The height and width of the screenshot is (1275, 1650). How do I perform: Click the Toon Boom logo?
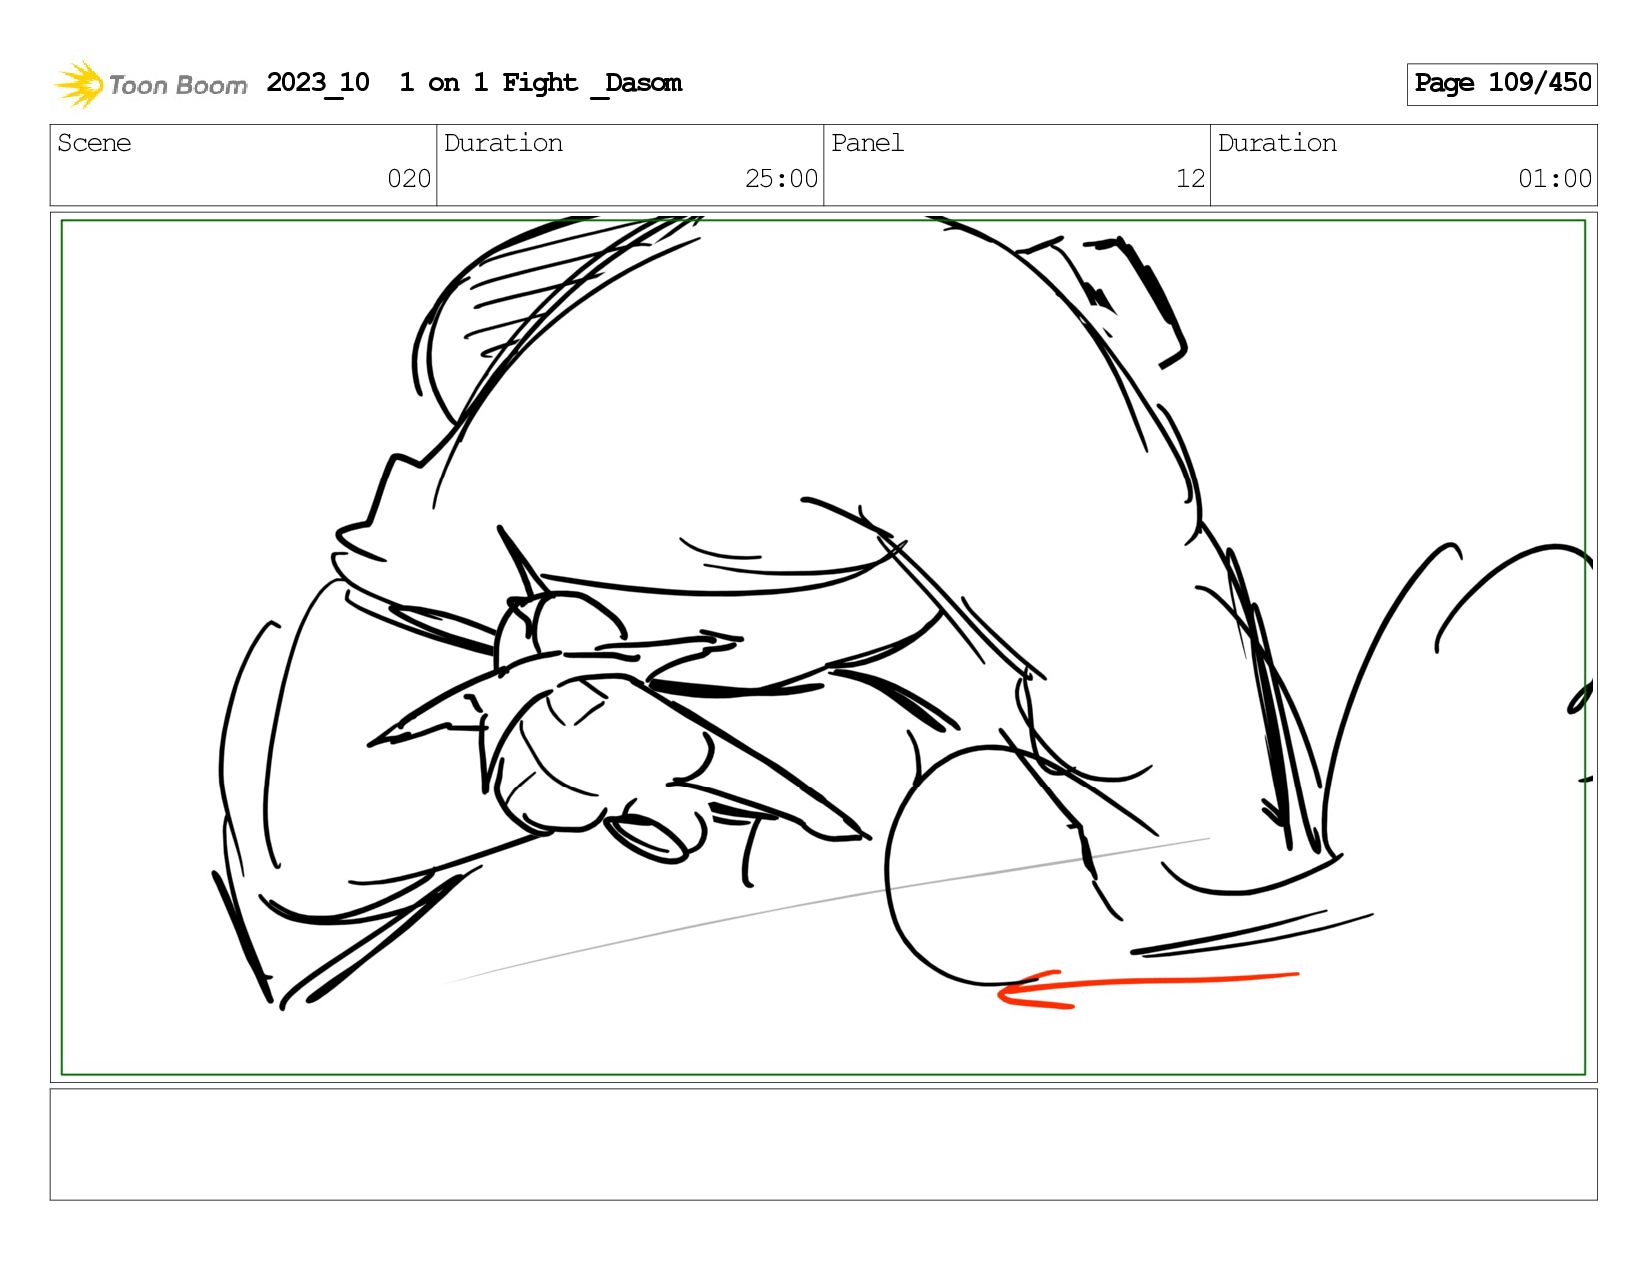coord(150,84)
